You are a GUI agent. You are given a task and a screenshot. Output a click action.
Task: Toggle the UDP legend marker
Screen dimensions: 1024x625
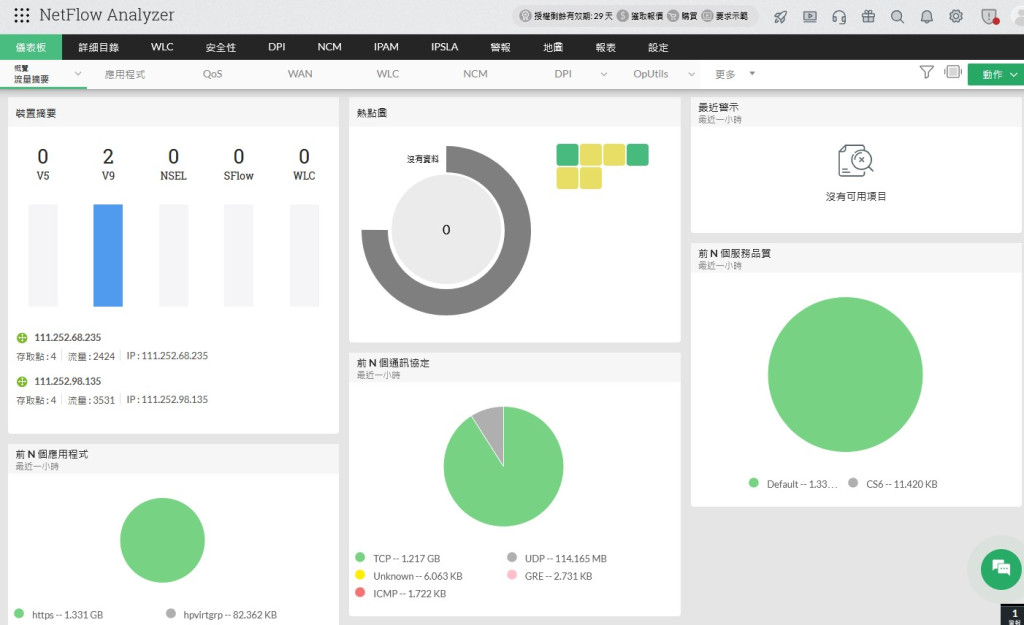click(512, 557)
